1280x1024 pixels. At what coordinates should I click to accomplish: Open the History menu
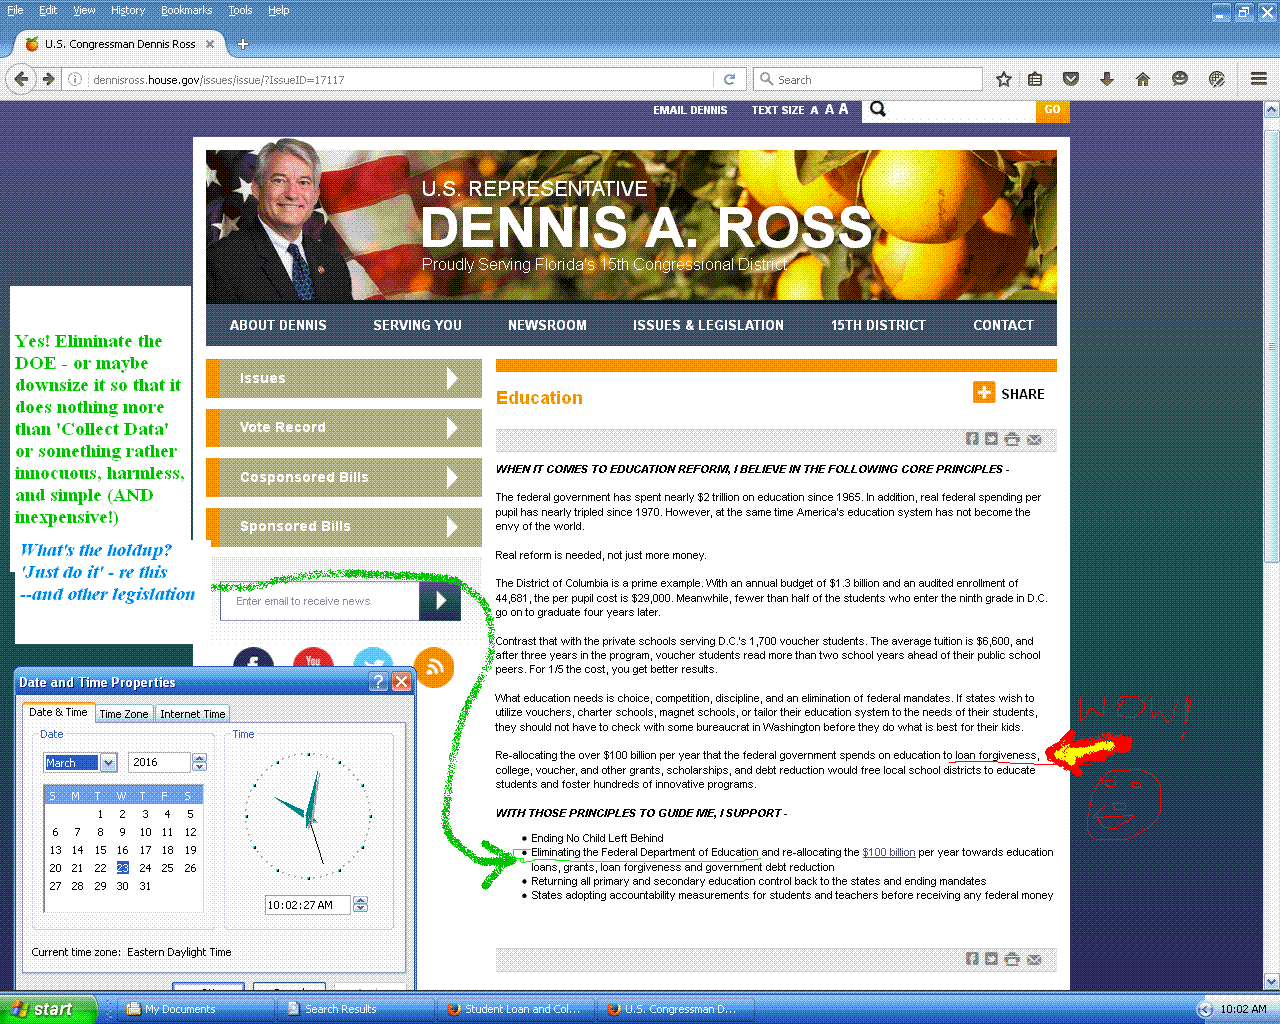(128, 10)
